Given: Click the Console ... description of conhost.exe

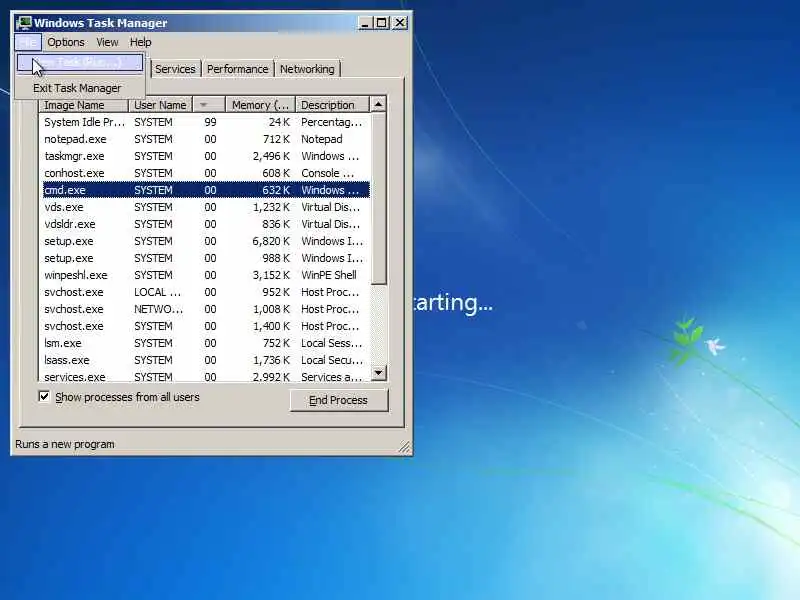Looking at the screenshot, I should click(x=327, y=173).
